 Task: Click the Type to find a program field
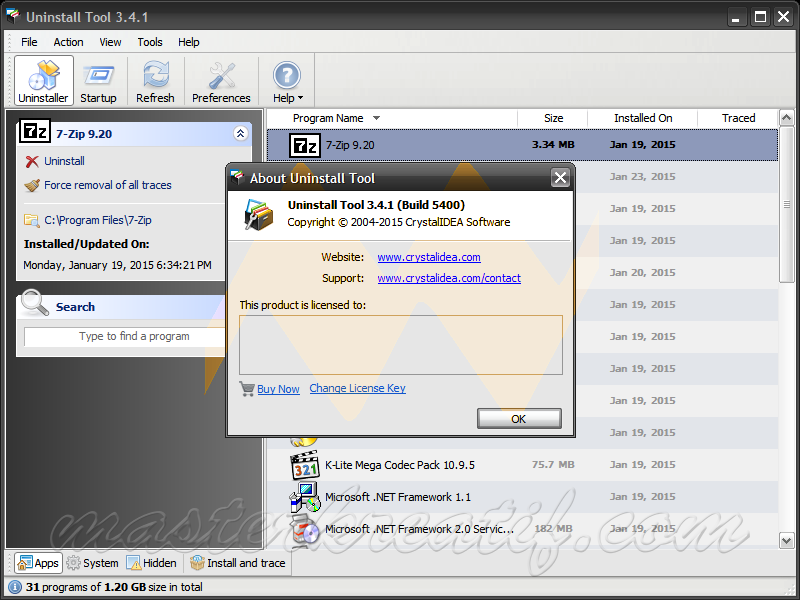click(x=125, y=336)
